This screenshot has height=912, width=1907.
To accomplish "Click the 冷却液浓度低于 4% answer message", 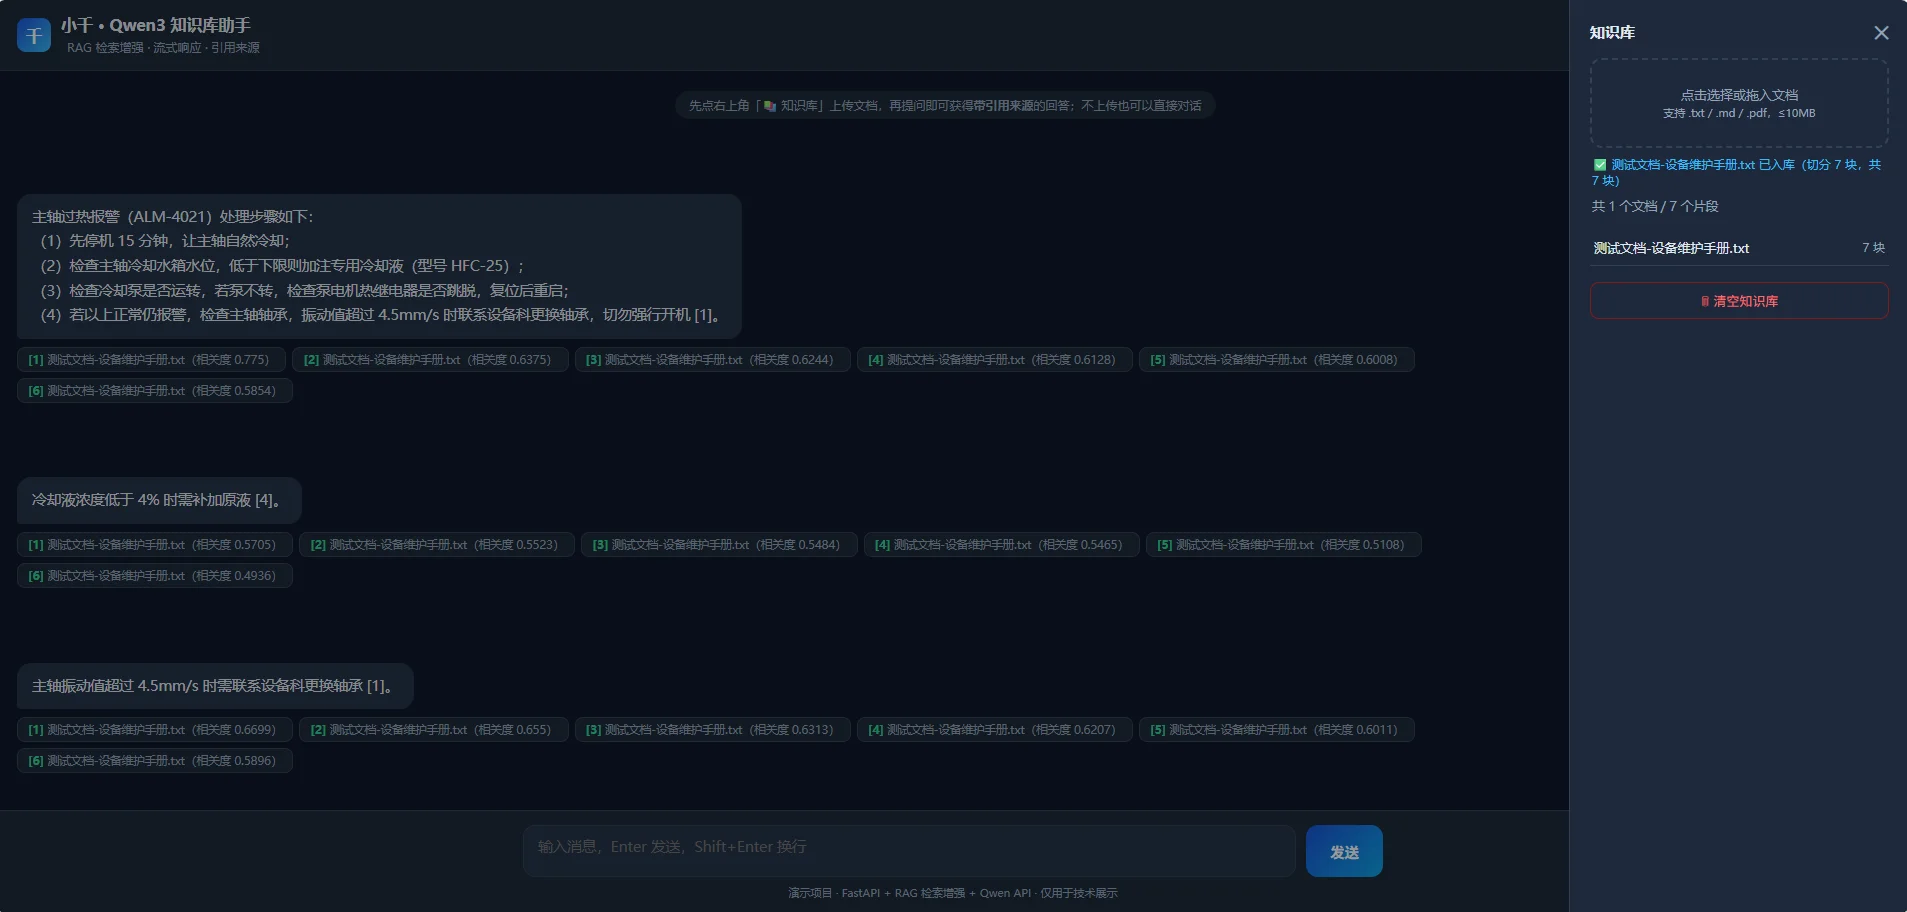I will [x=159, y=500].
